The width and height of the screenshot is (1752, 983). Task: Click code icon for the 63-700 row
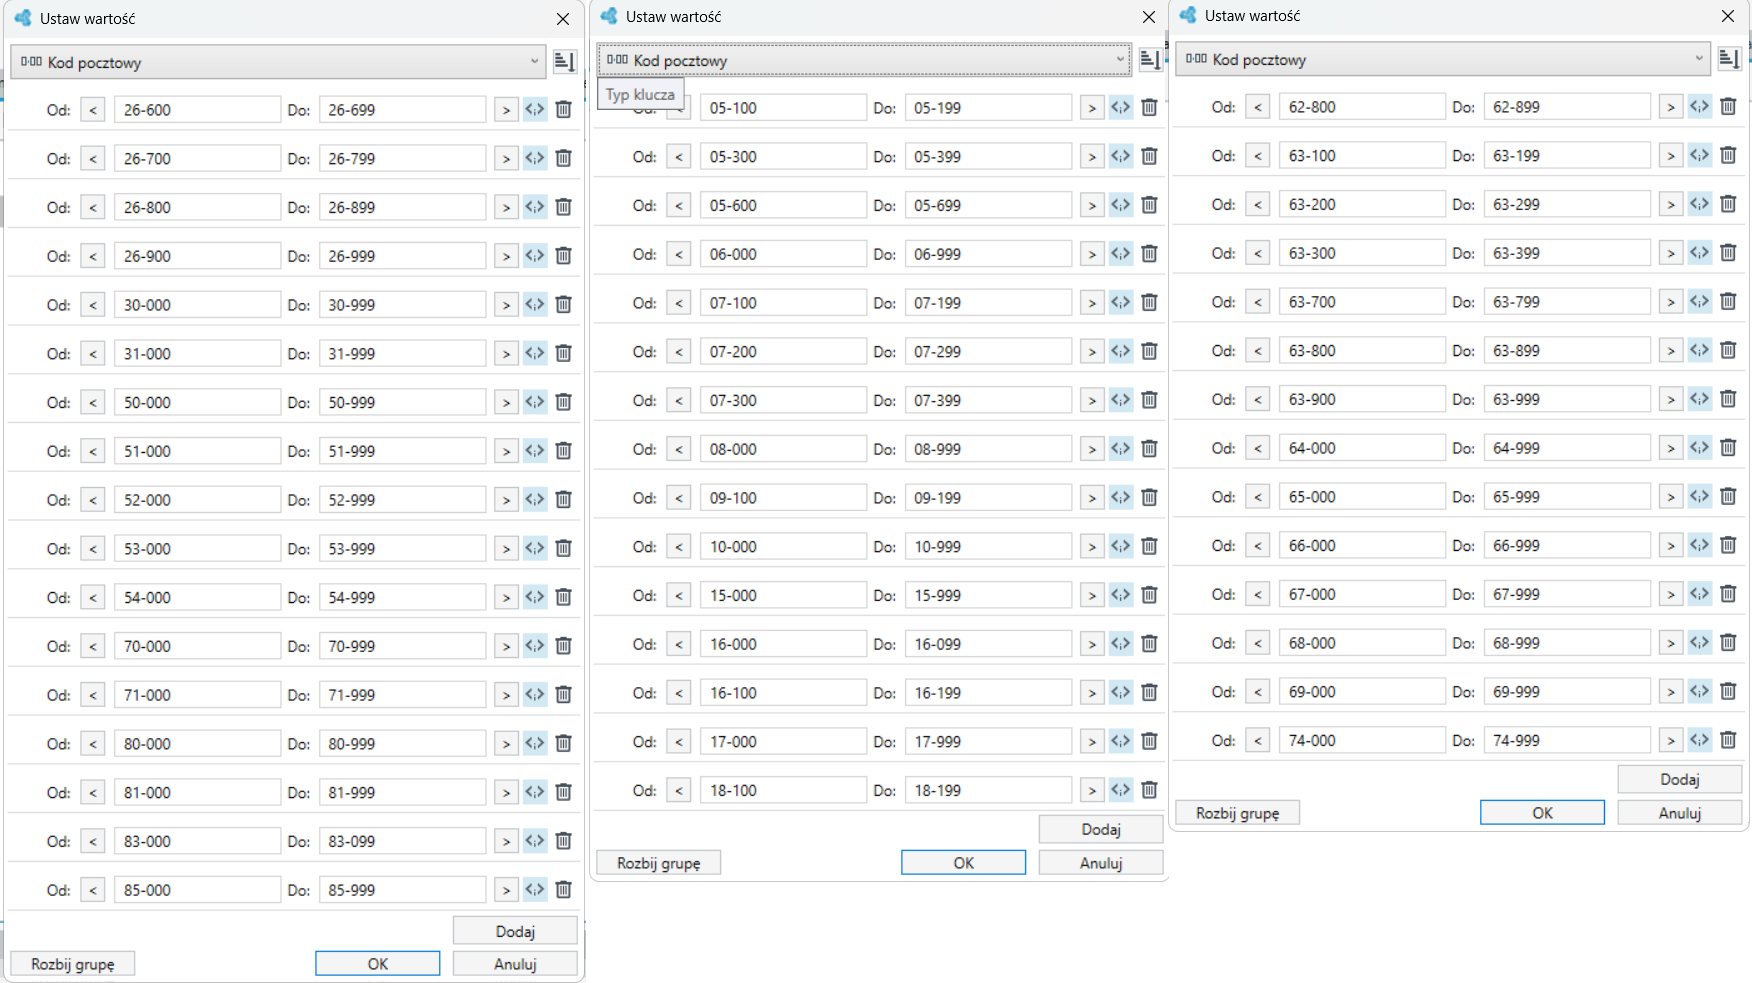pyautogui.click(x=1700, y=301)
